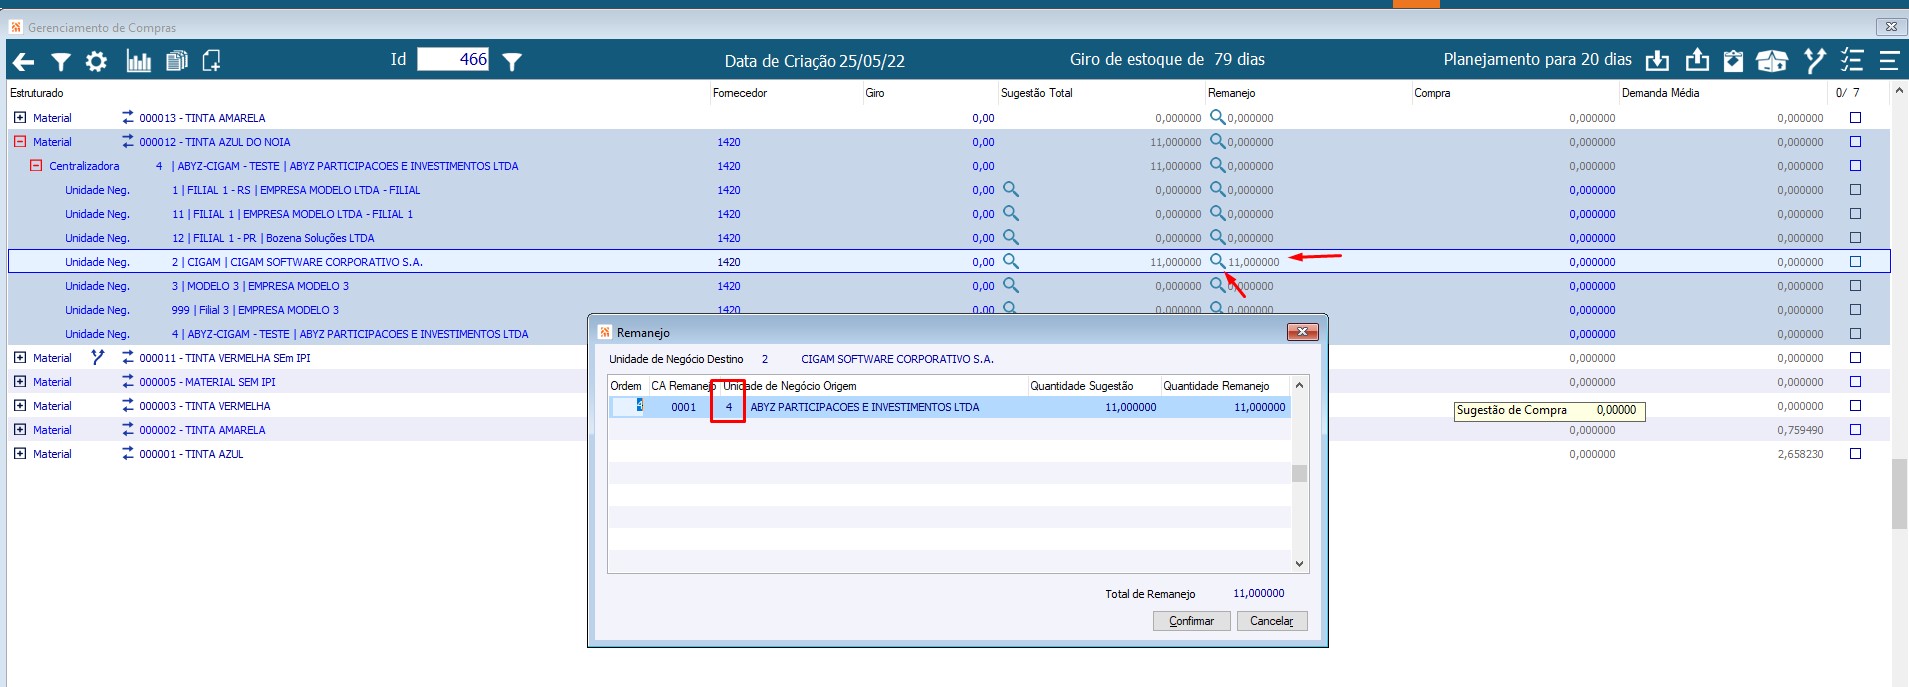Apply the filter funnel next to Id field
Screen dimensions: 1909x687
tap(512, 62)
